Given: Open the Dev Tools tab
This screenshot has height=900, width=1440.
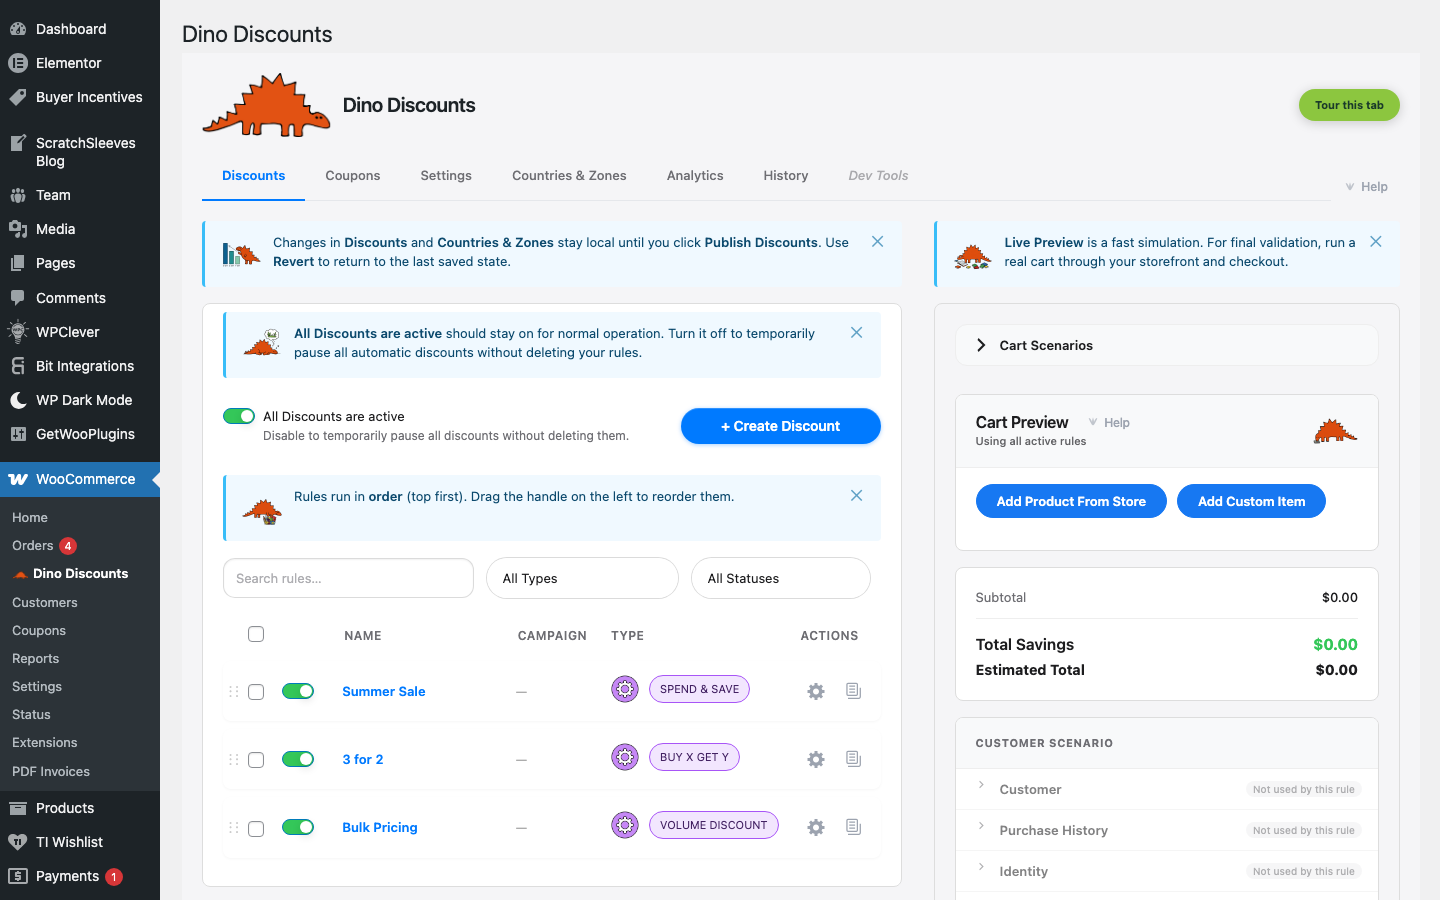Looking at the screenshot, I should pyautogui.click(x=878, y=175).
